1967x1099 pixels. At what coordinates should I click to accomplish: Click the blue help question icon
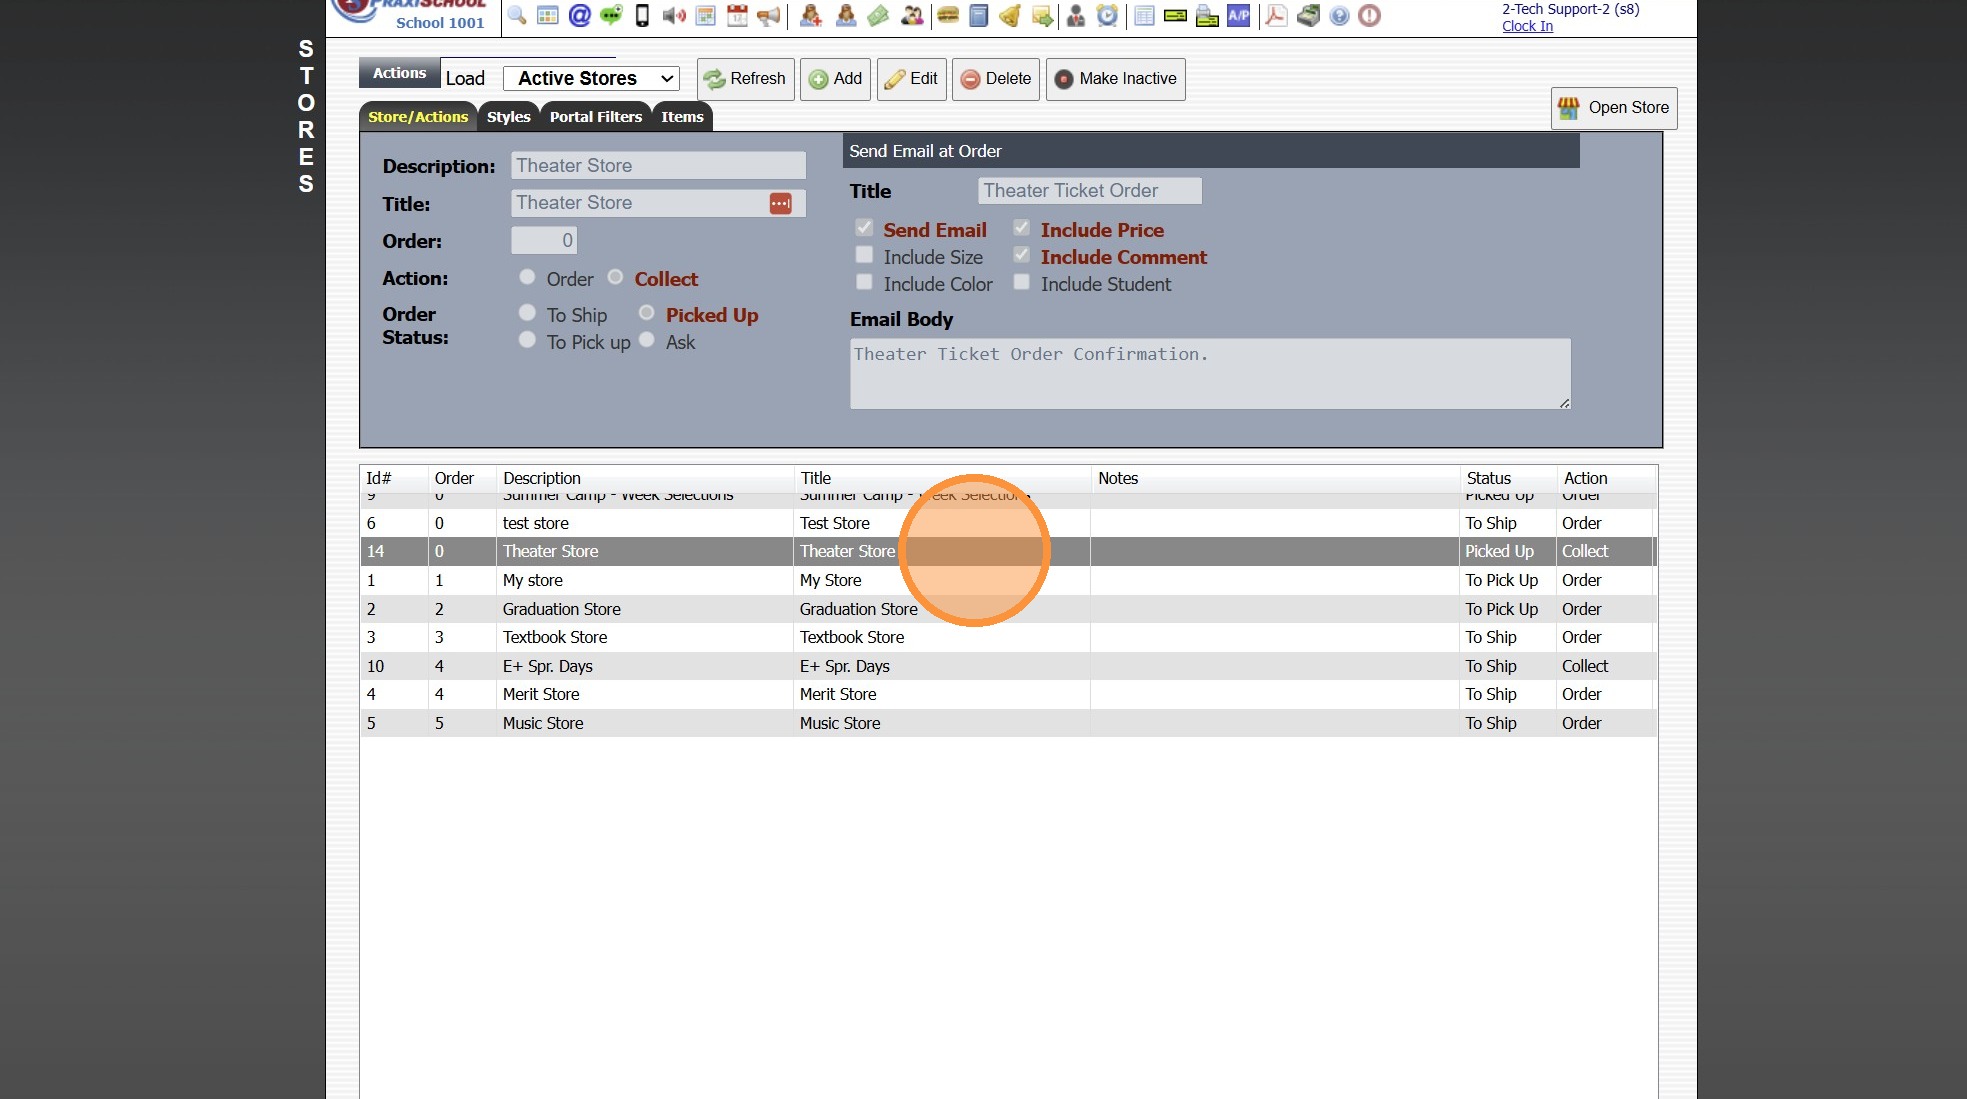[x=1339, y=15]
